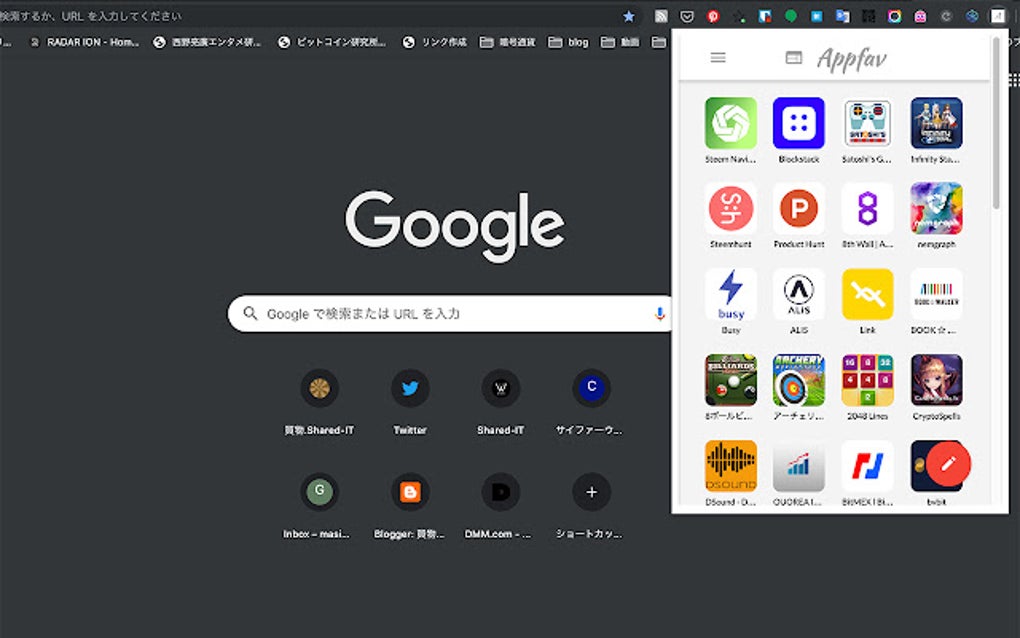Open the Twitter shortcut tile
The height and width of the screenshot is (638, 1020).
tap(410, 402)
